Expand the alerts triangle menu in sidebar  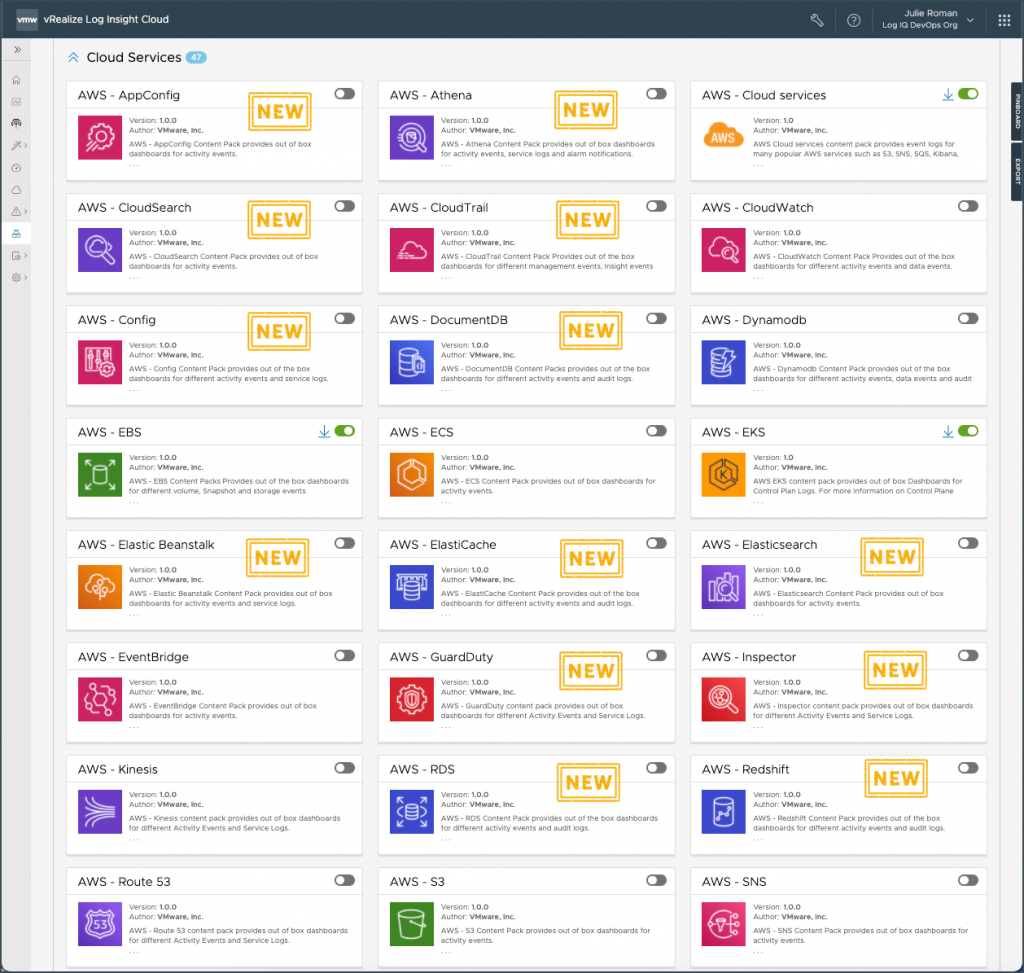(19, 212)
